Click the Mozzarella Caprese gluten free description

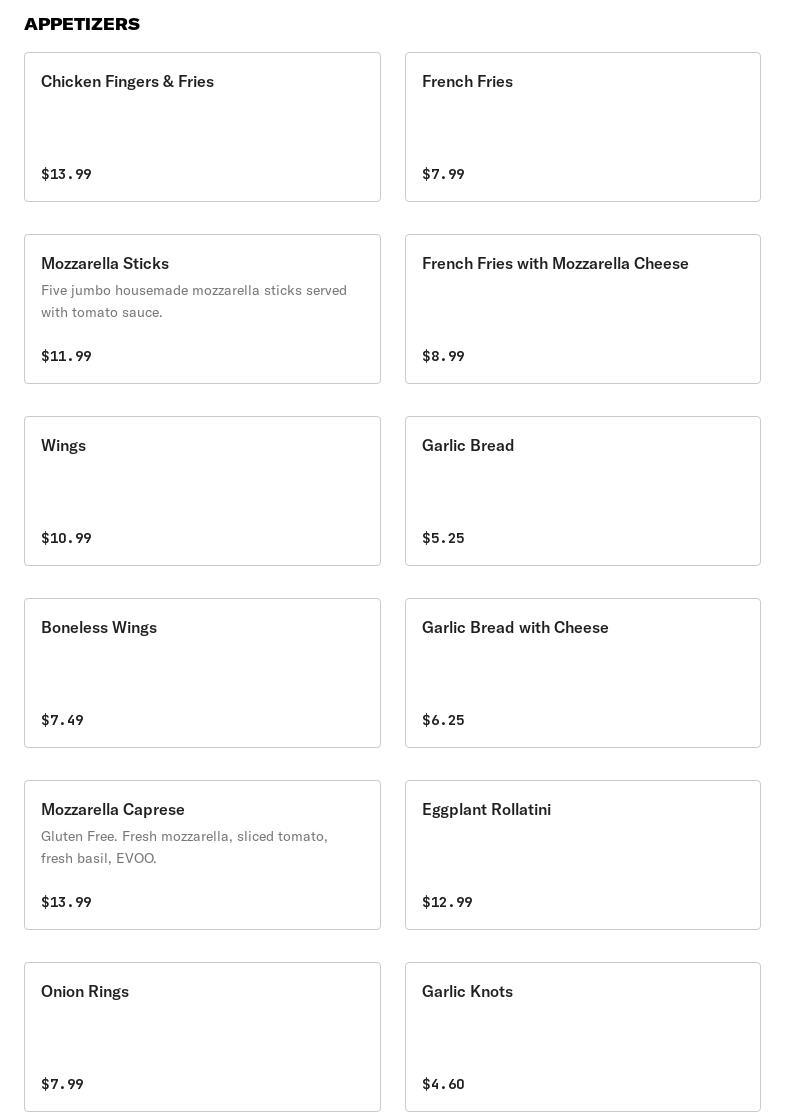point(184,847)
